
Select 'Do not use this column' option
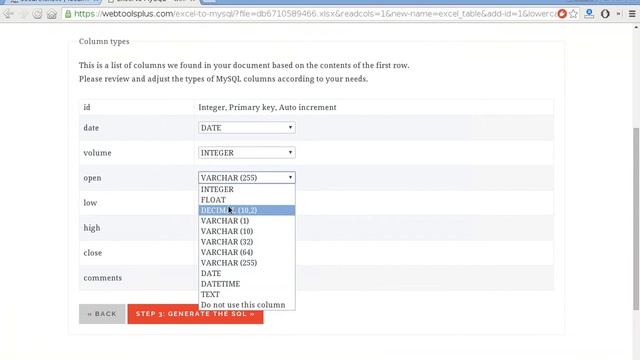coord(247,305)
